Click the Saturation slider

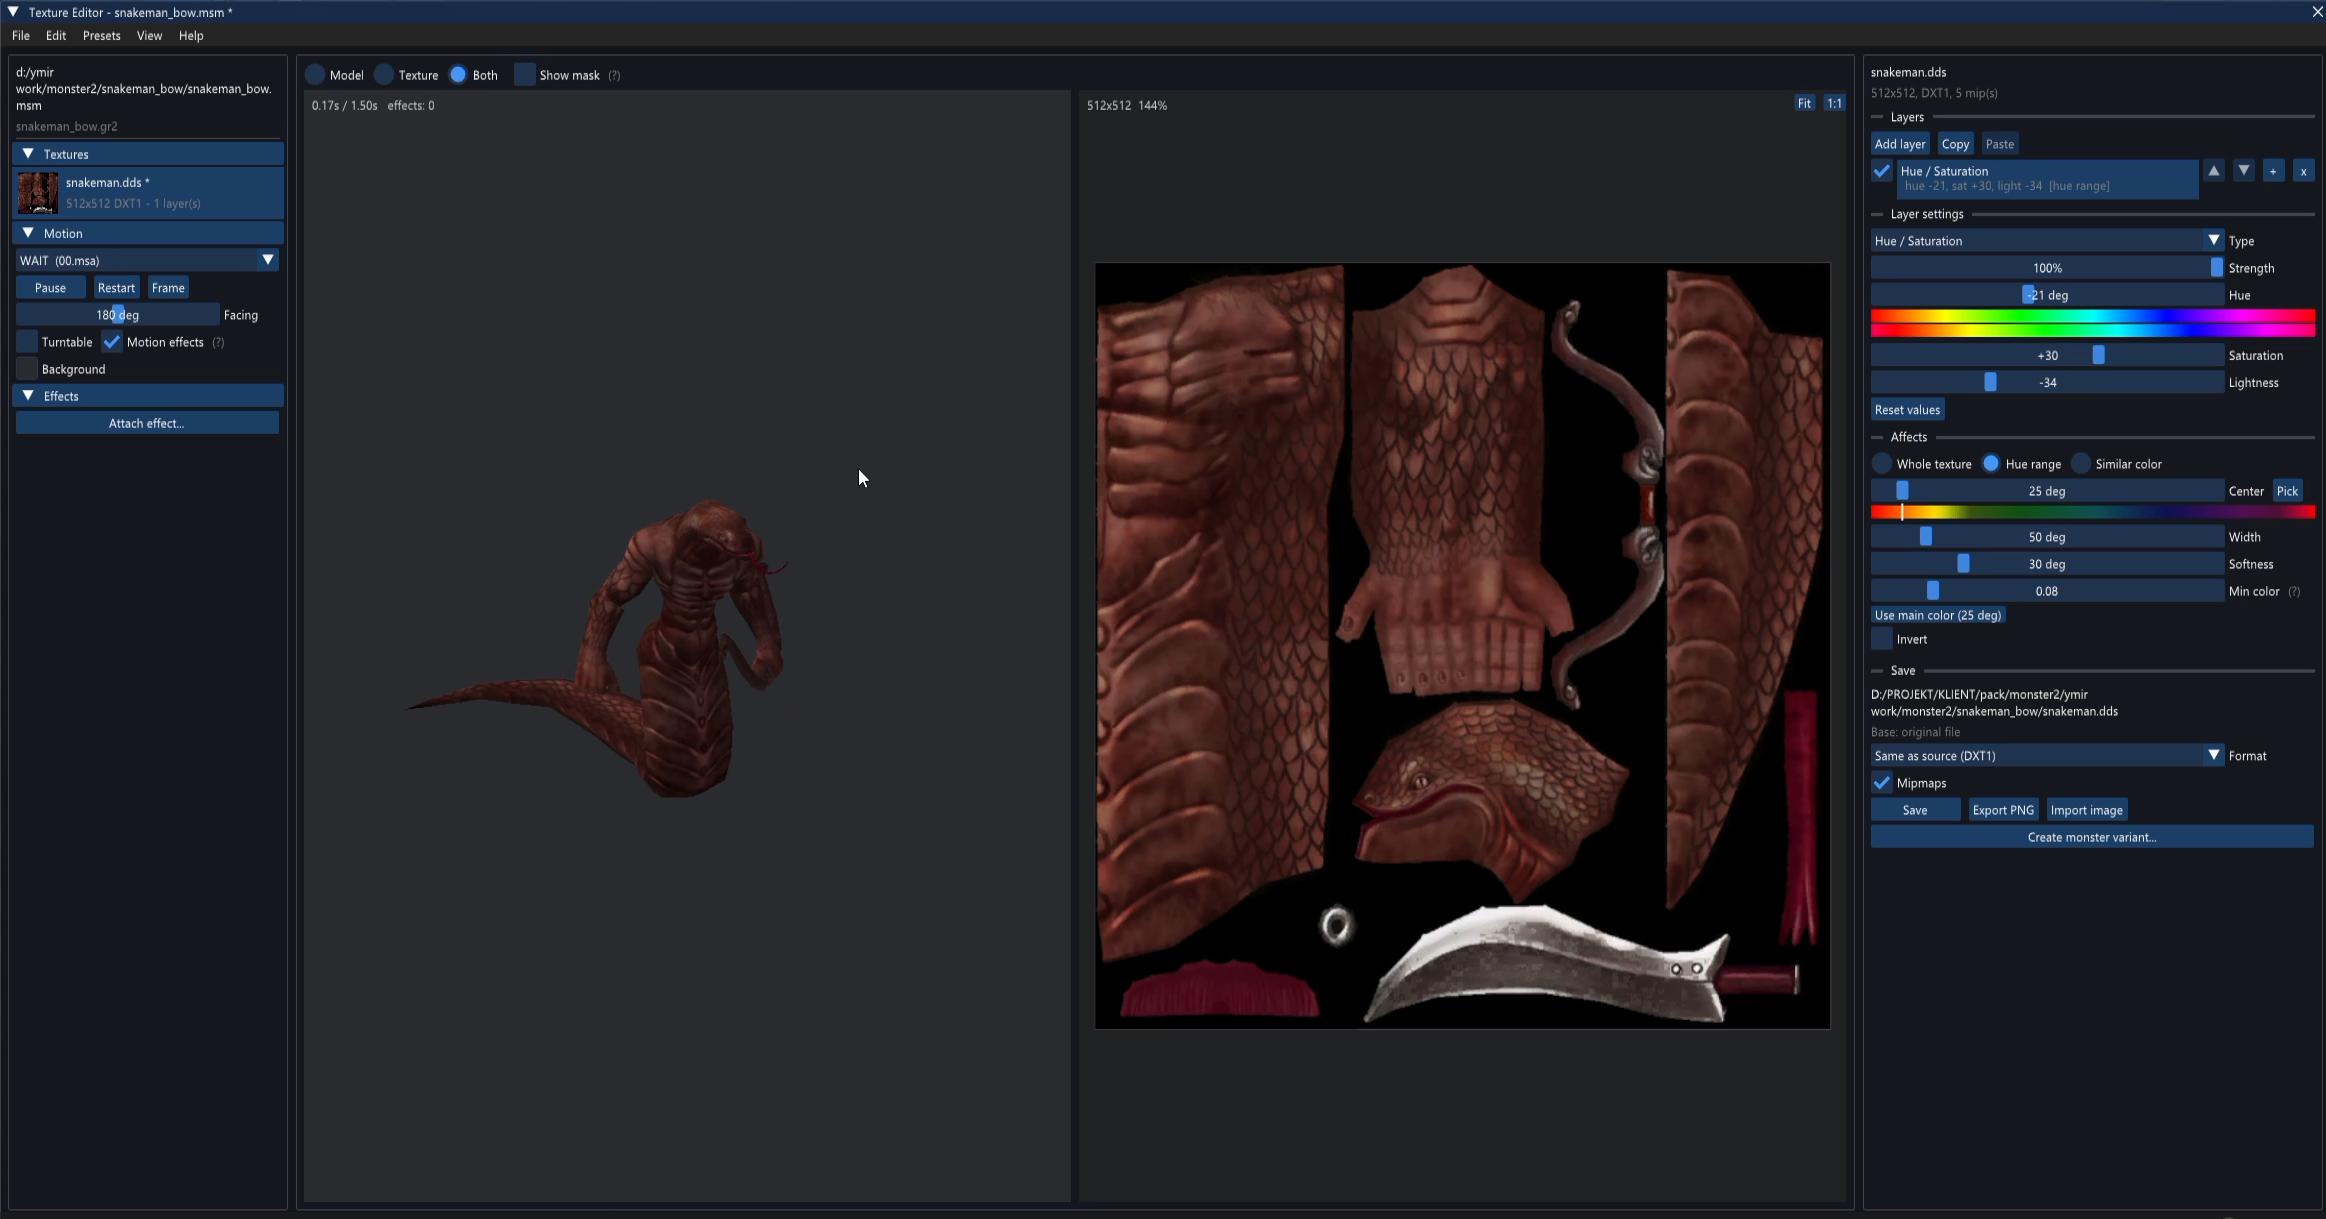(2047, 356)
